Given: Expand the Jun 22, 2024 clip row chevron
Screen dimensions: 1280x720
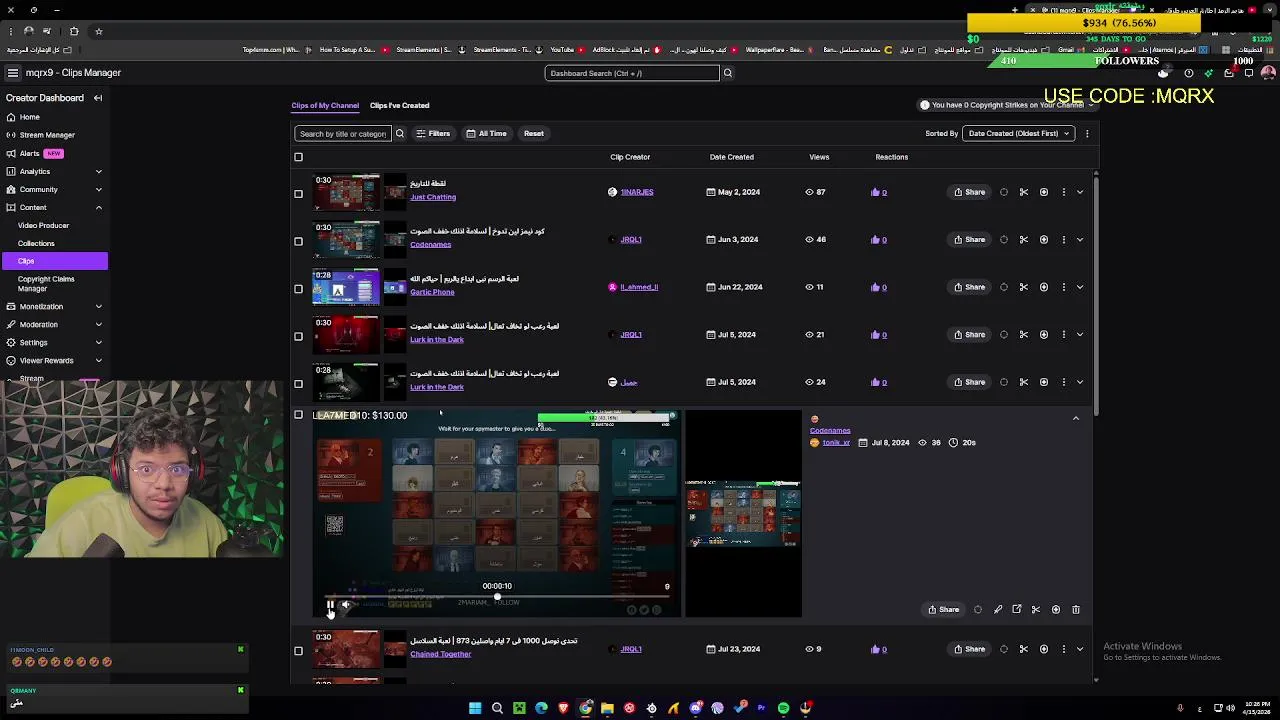Looking at the screenshot, I should point(1080,287).
